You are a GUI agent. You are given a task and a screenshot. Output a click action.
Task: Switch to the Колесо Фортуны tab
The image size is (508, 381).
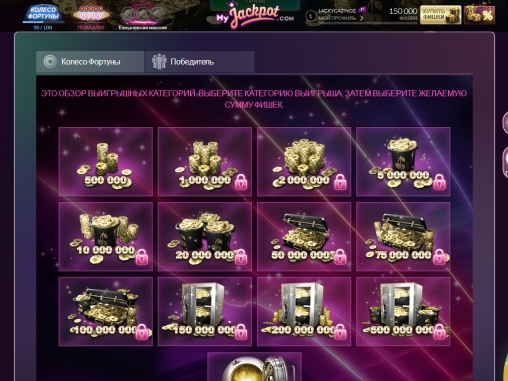tap(90, 62)
